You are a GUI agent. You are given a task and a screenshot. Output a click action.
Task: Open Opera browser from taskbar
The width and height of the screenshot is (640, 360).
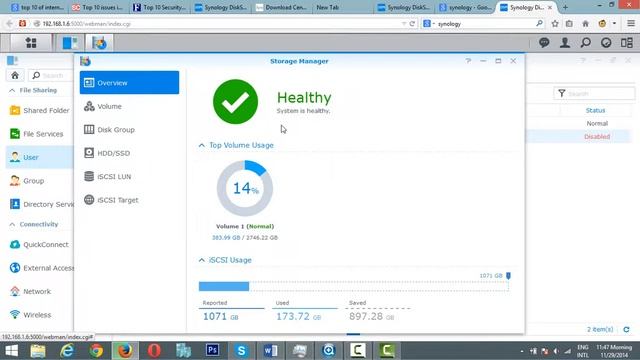[x=154, y=351]
